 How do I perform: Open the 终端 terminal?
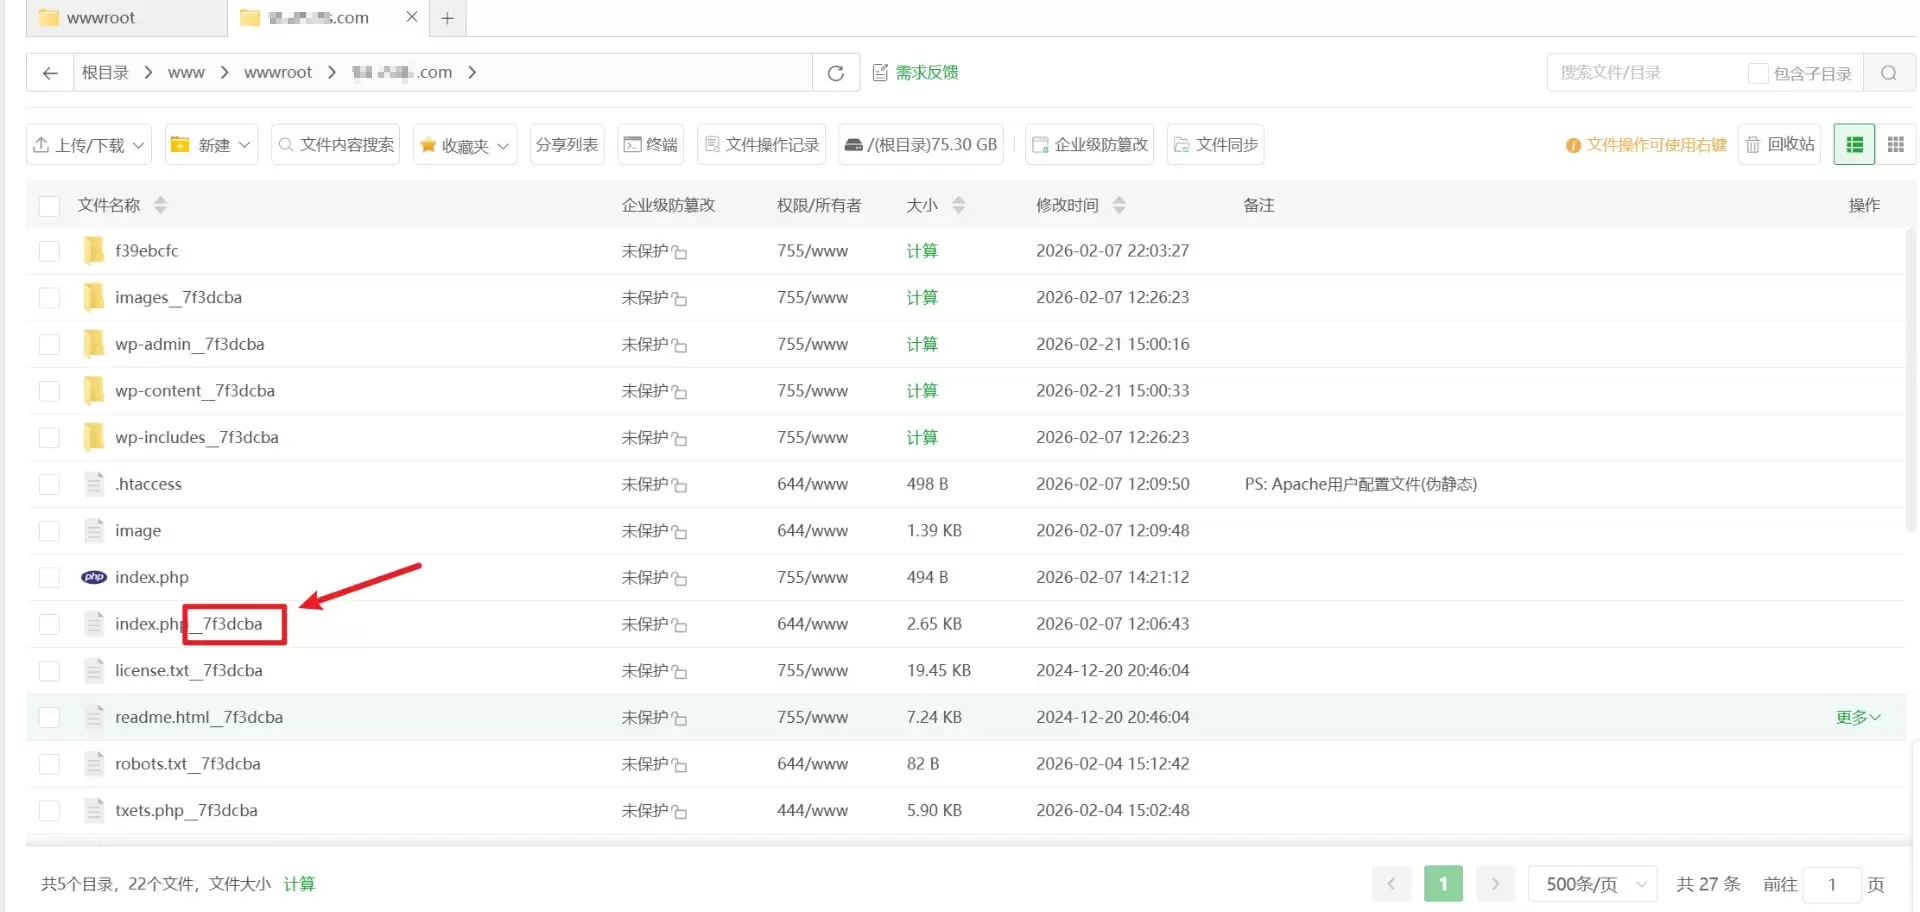tap(651, 145)
